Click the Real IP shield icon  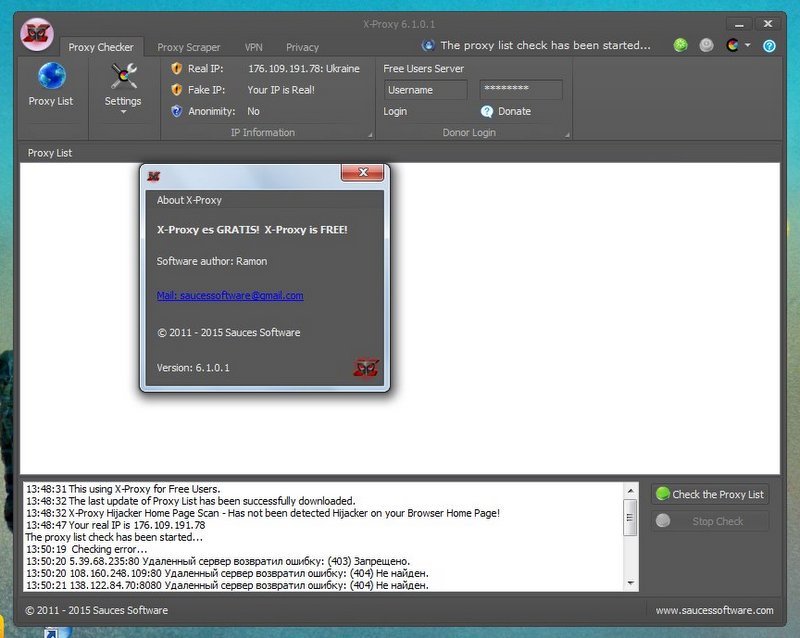[177, 68]
